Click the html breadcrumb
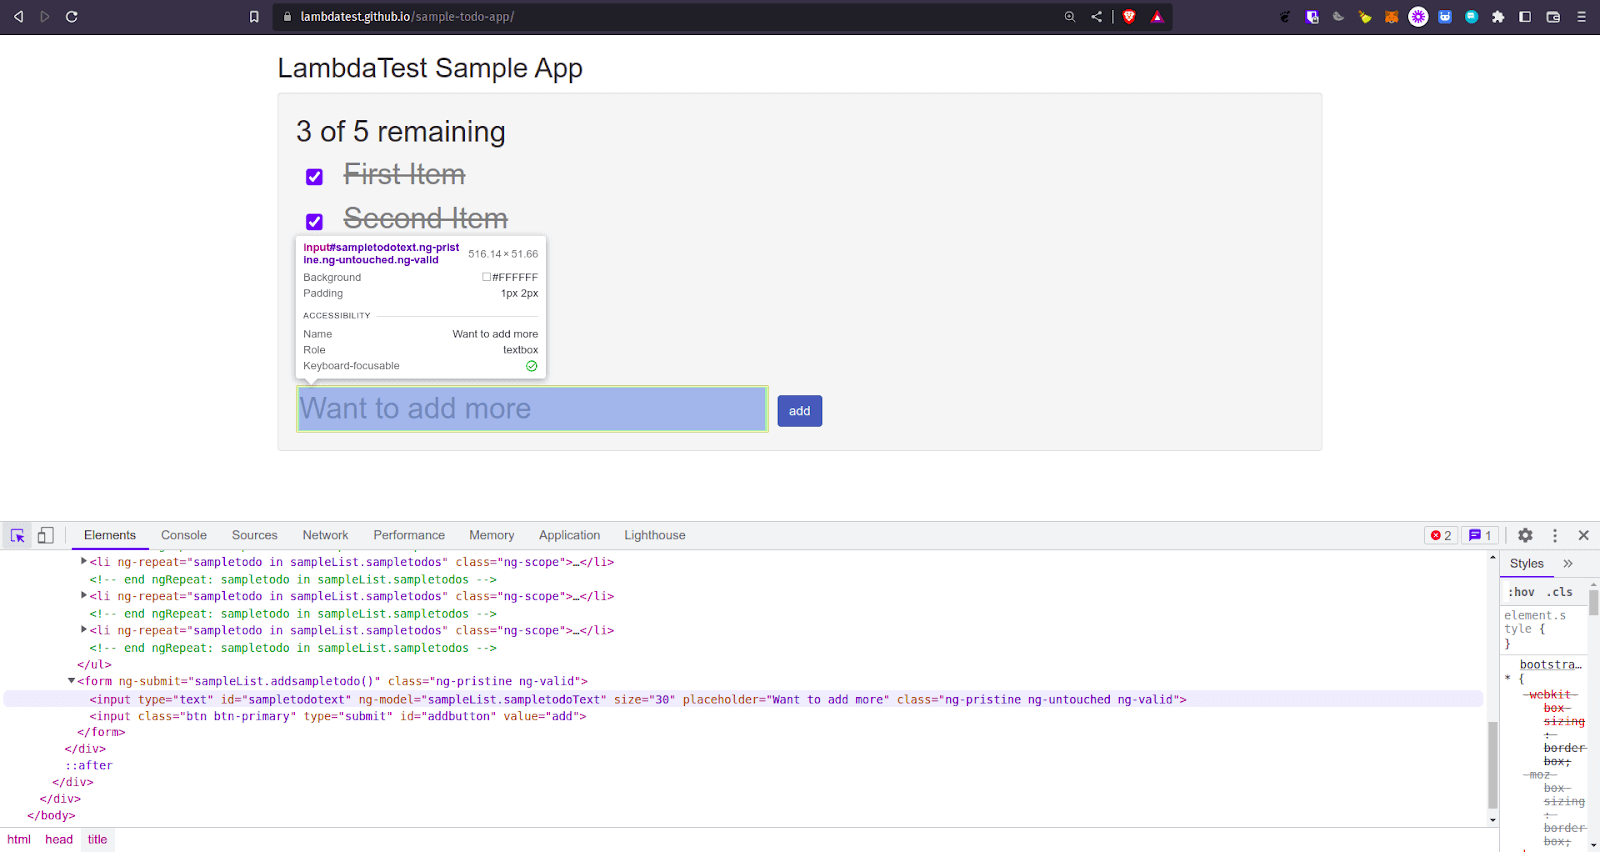1600x852 pixels. click(x=19, y=840)
